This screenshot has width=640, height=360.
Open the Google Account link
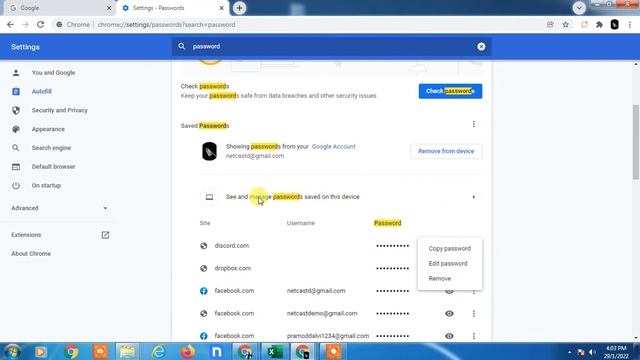(x=333, y=147)
